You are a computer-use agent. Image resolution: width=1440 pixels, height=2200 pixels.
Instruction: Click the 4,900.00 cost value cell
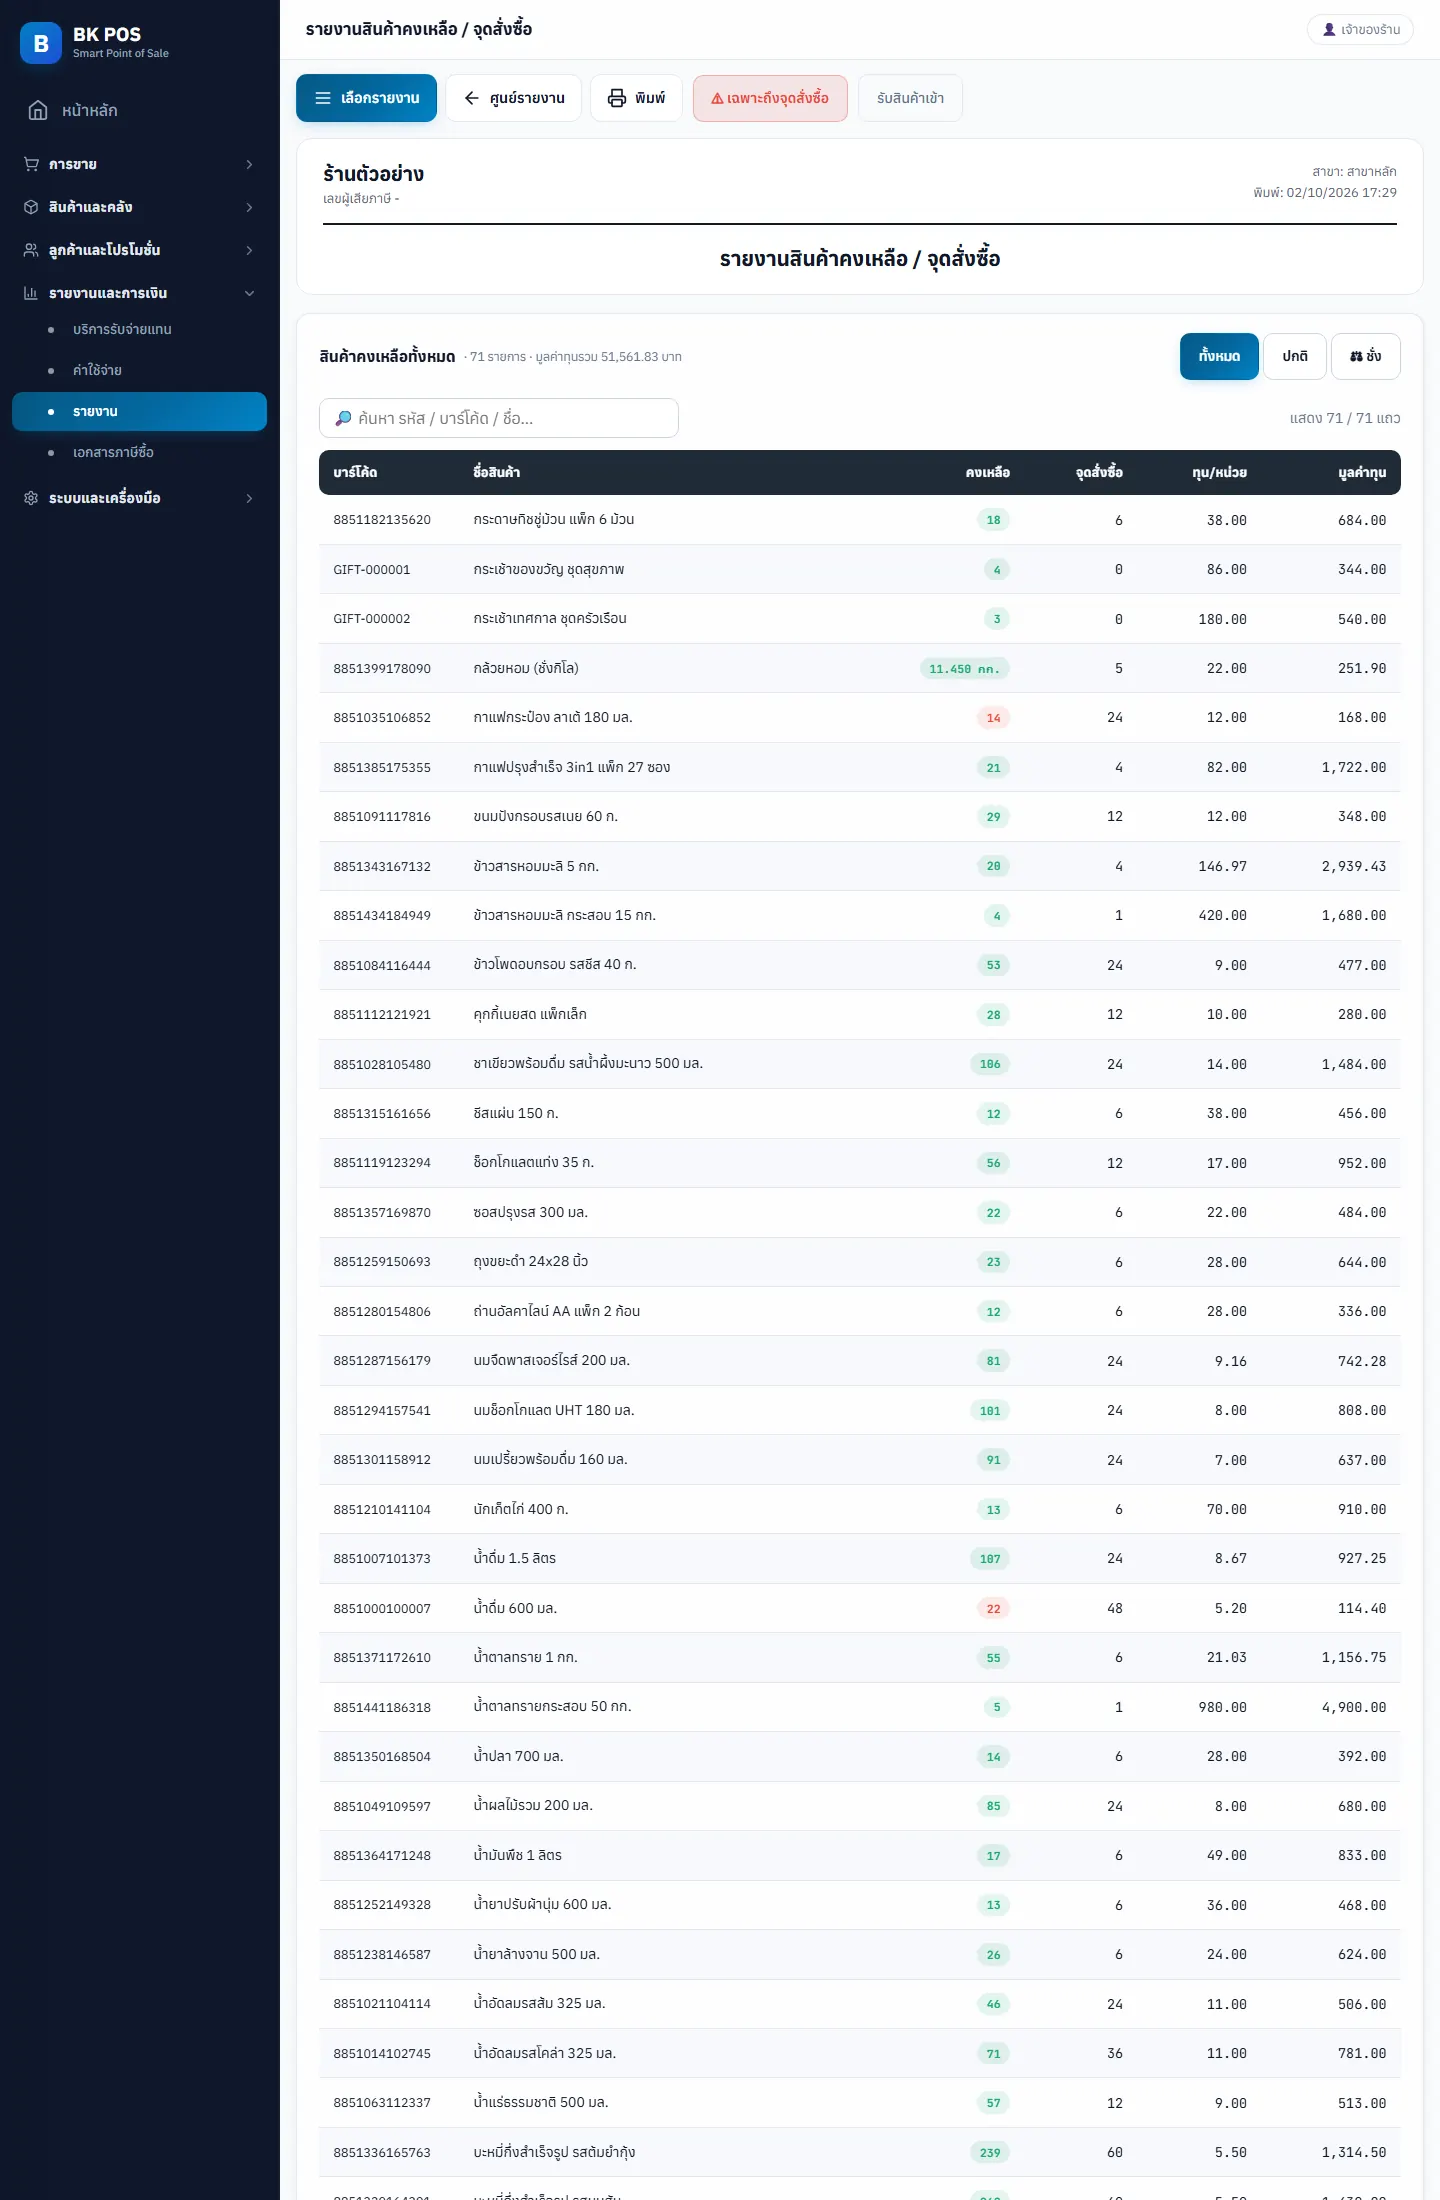1354,1707
